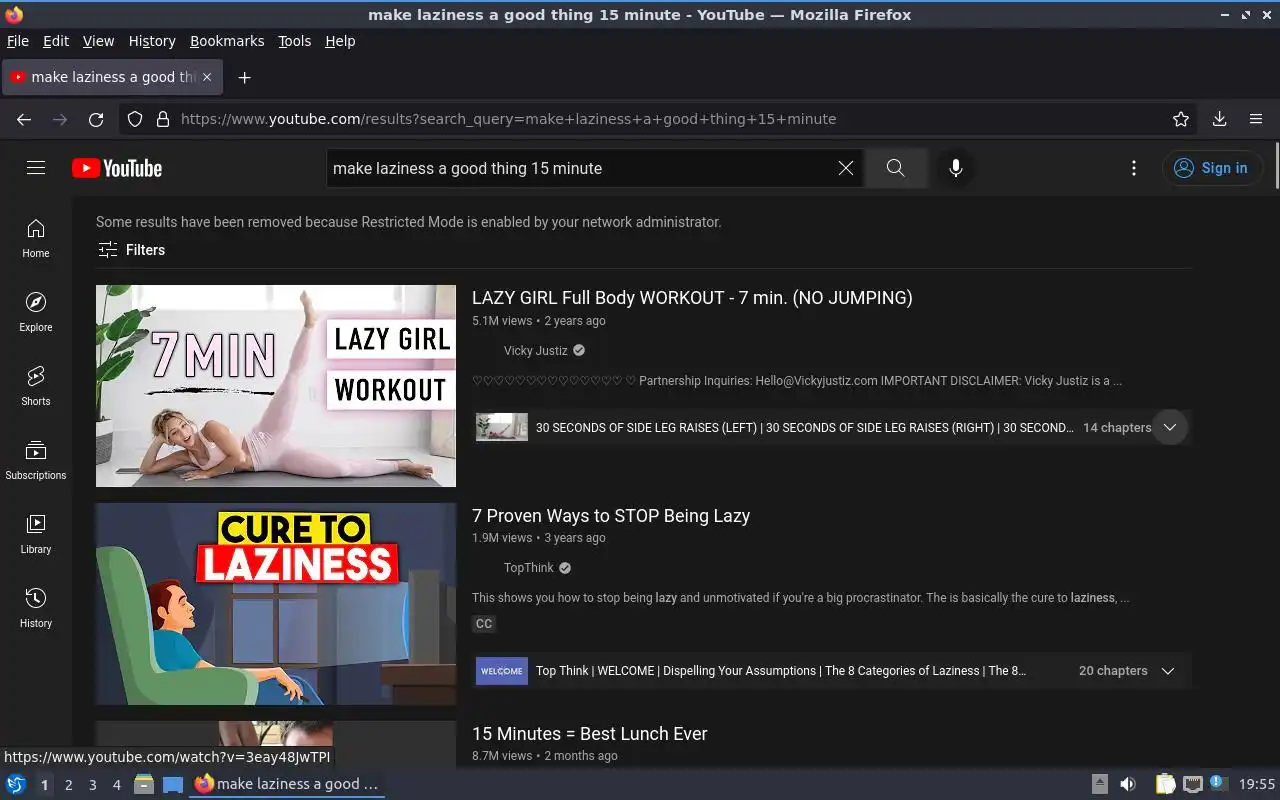Select the Firefox window in taskbar
This screenshot has height=800, width=1280.
pyautogui.click(x=287, y=784)
